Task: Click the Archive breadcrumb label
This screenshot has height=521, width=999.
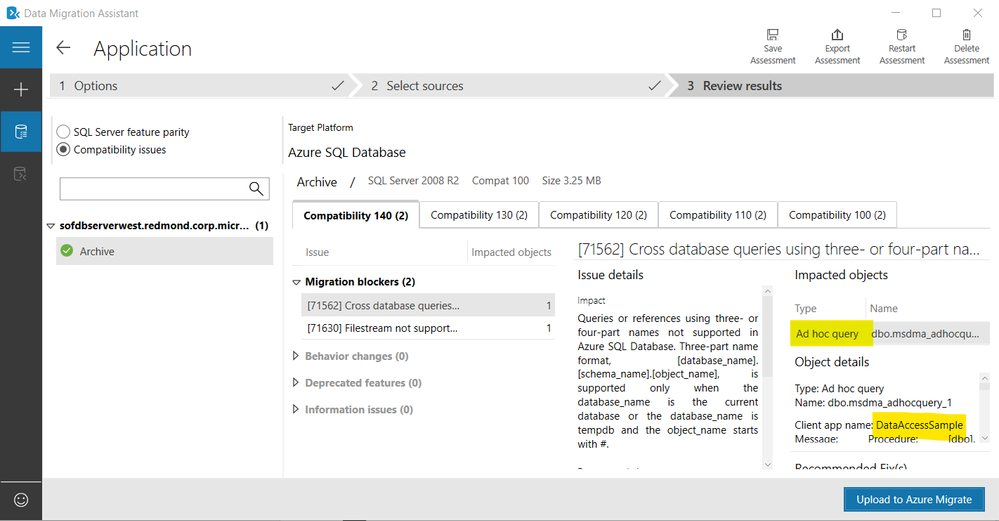Action: click(317, 182)
